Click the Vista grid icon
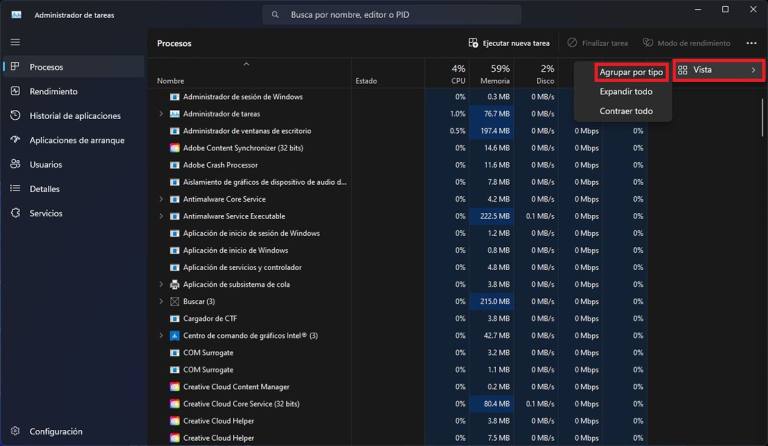768x446 pixels. pos(683,70)
